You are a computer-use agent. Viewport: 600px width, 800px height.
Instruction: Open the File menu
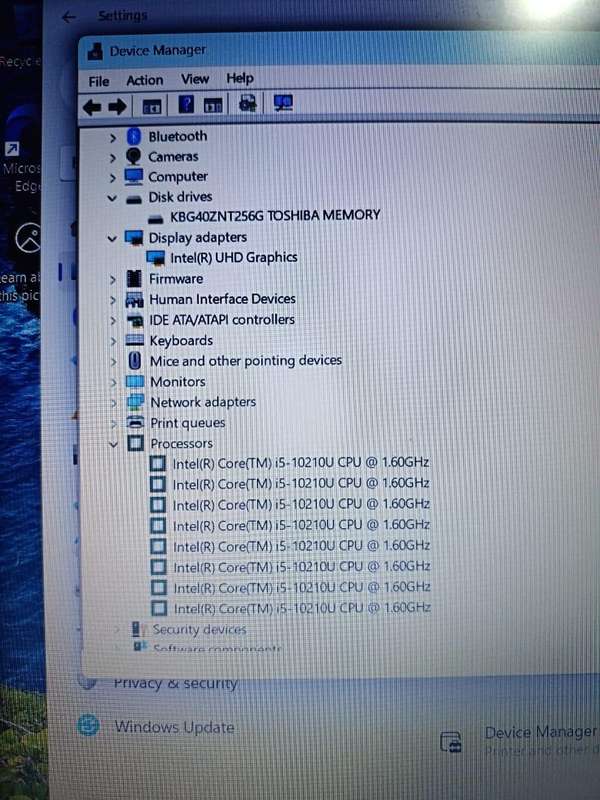click(98, 82)
